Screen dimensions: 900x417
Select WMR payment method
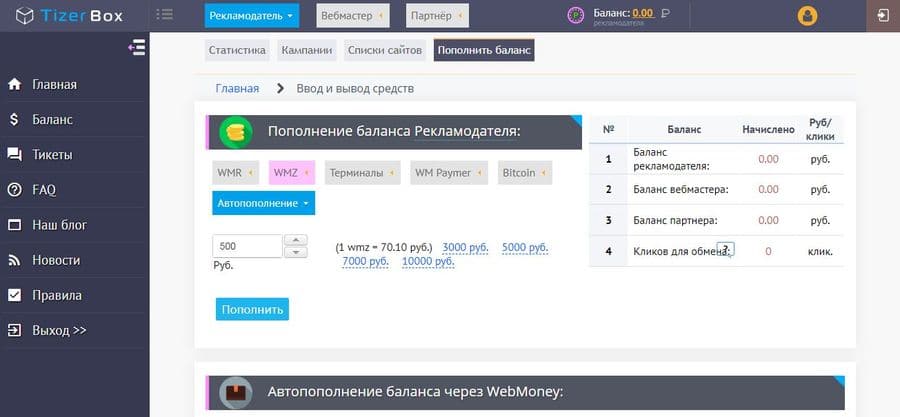coord(235,173)
